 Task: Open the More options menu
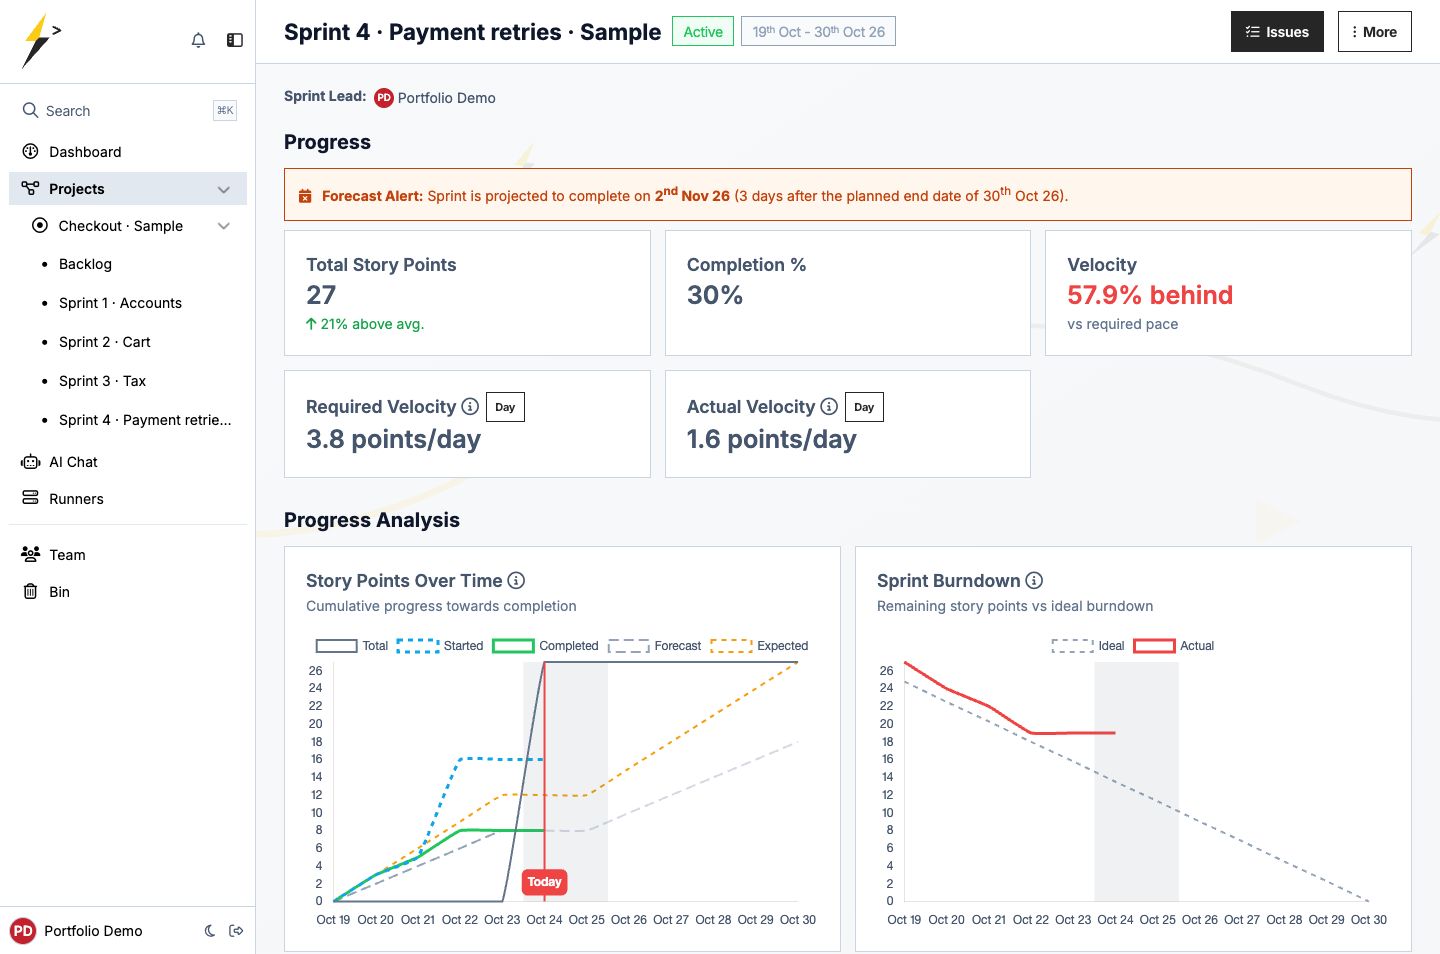click(x=1374, y=32)
